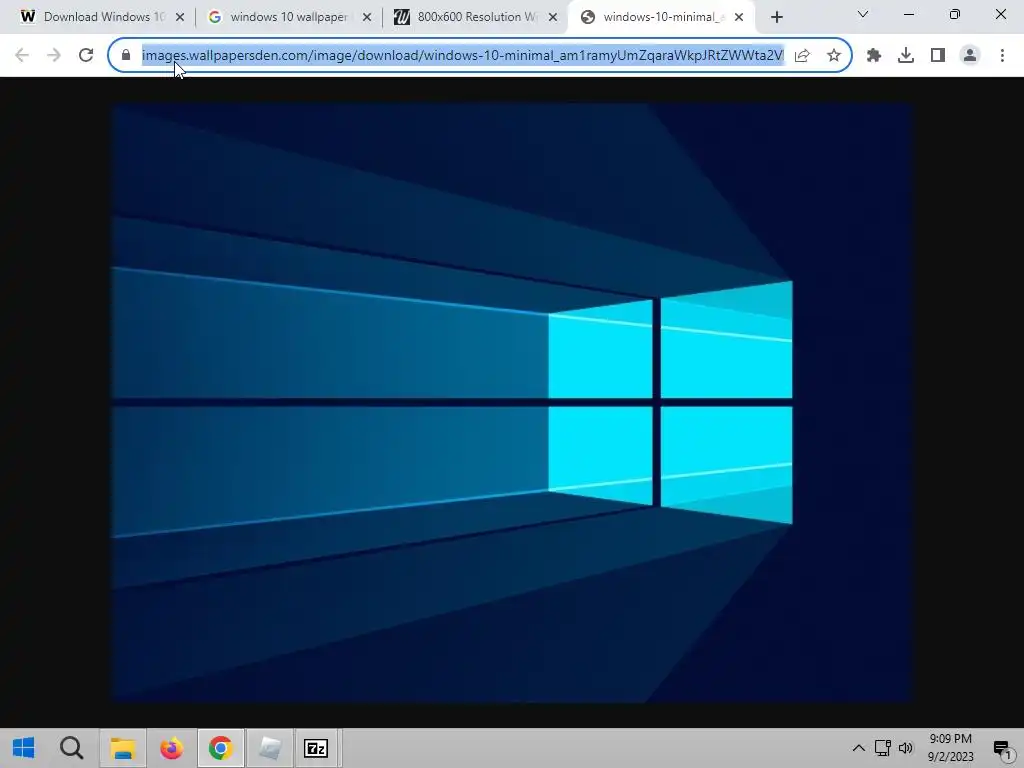Screen dimensions: 1024x768
Task: Open Chrome's three-dot menu
Action: (x=1002, y=56)
